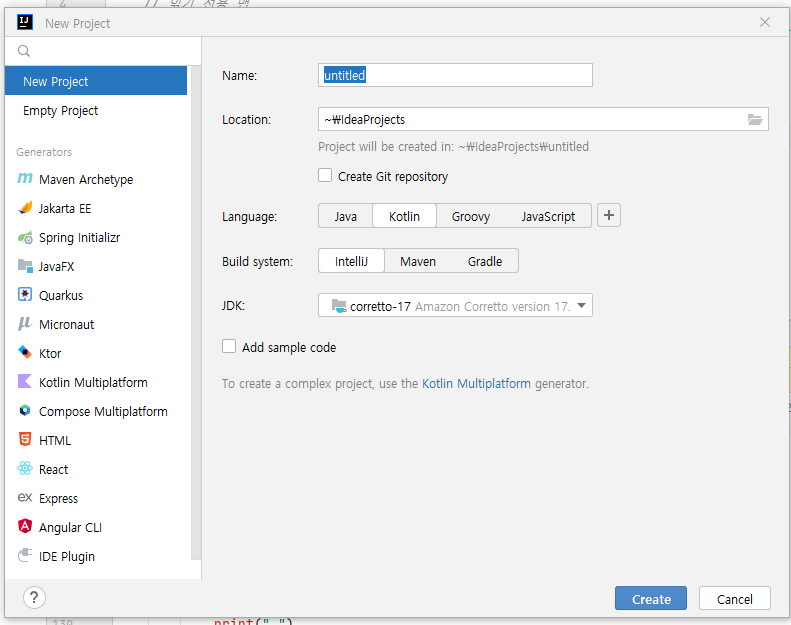This screenshot has height=625, width=791.
Task: Select the HTML generator label
Action: tap(54, 440)
